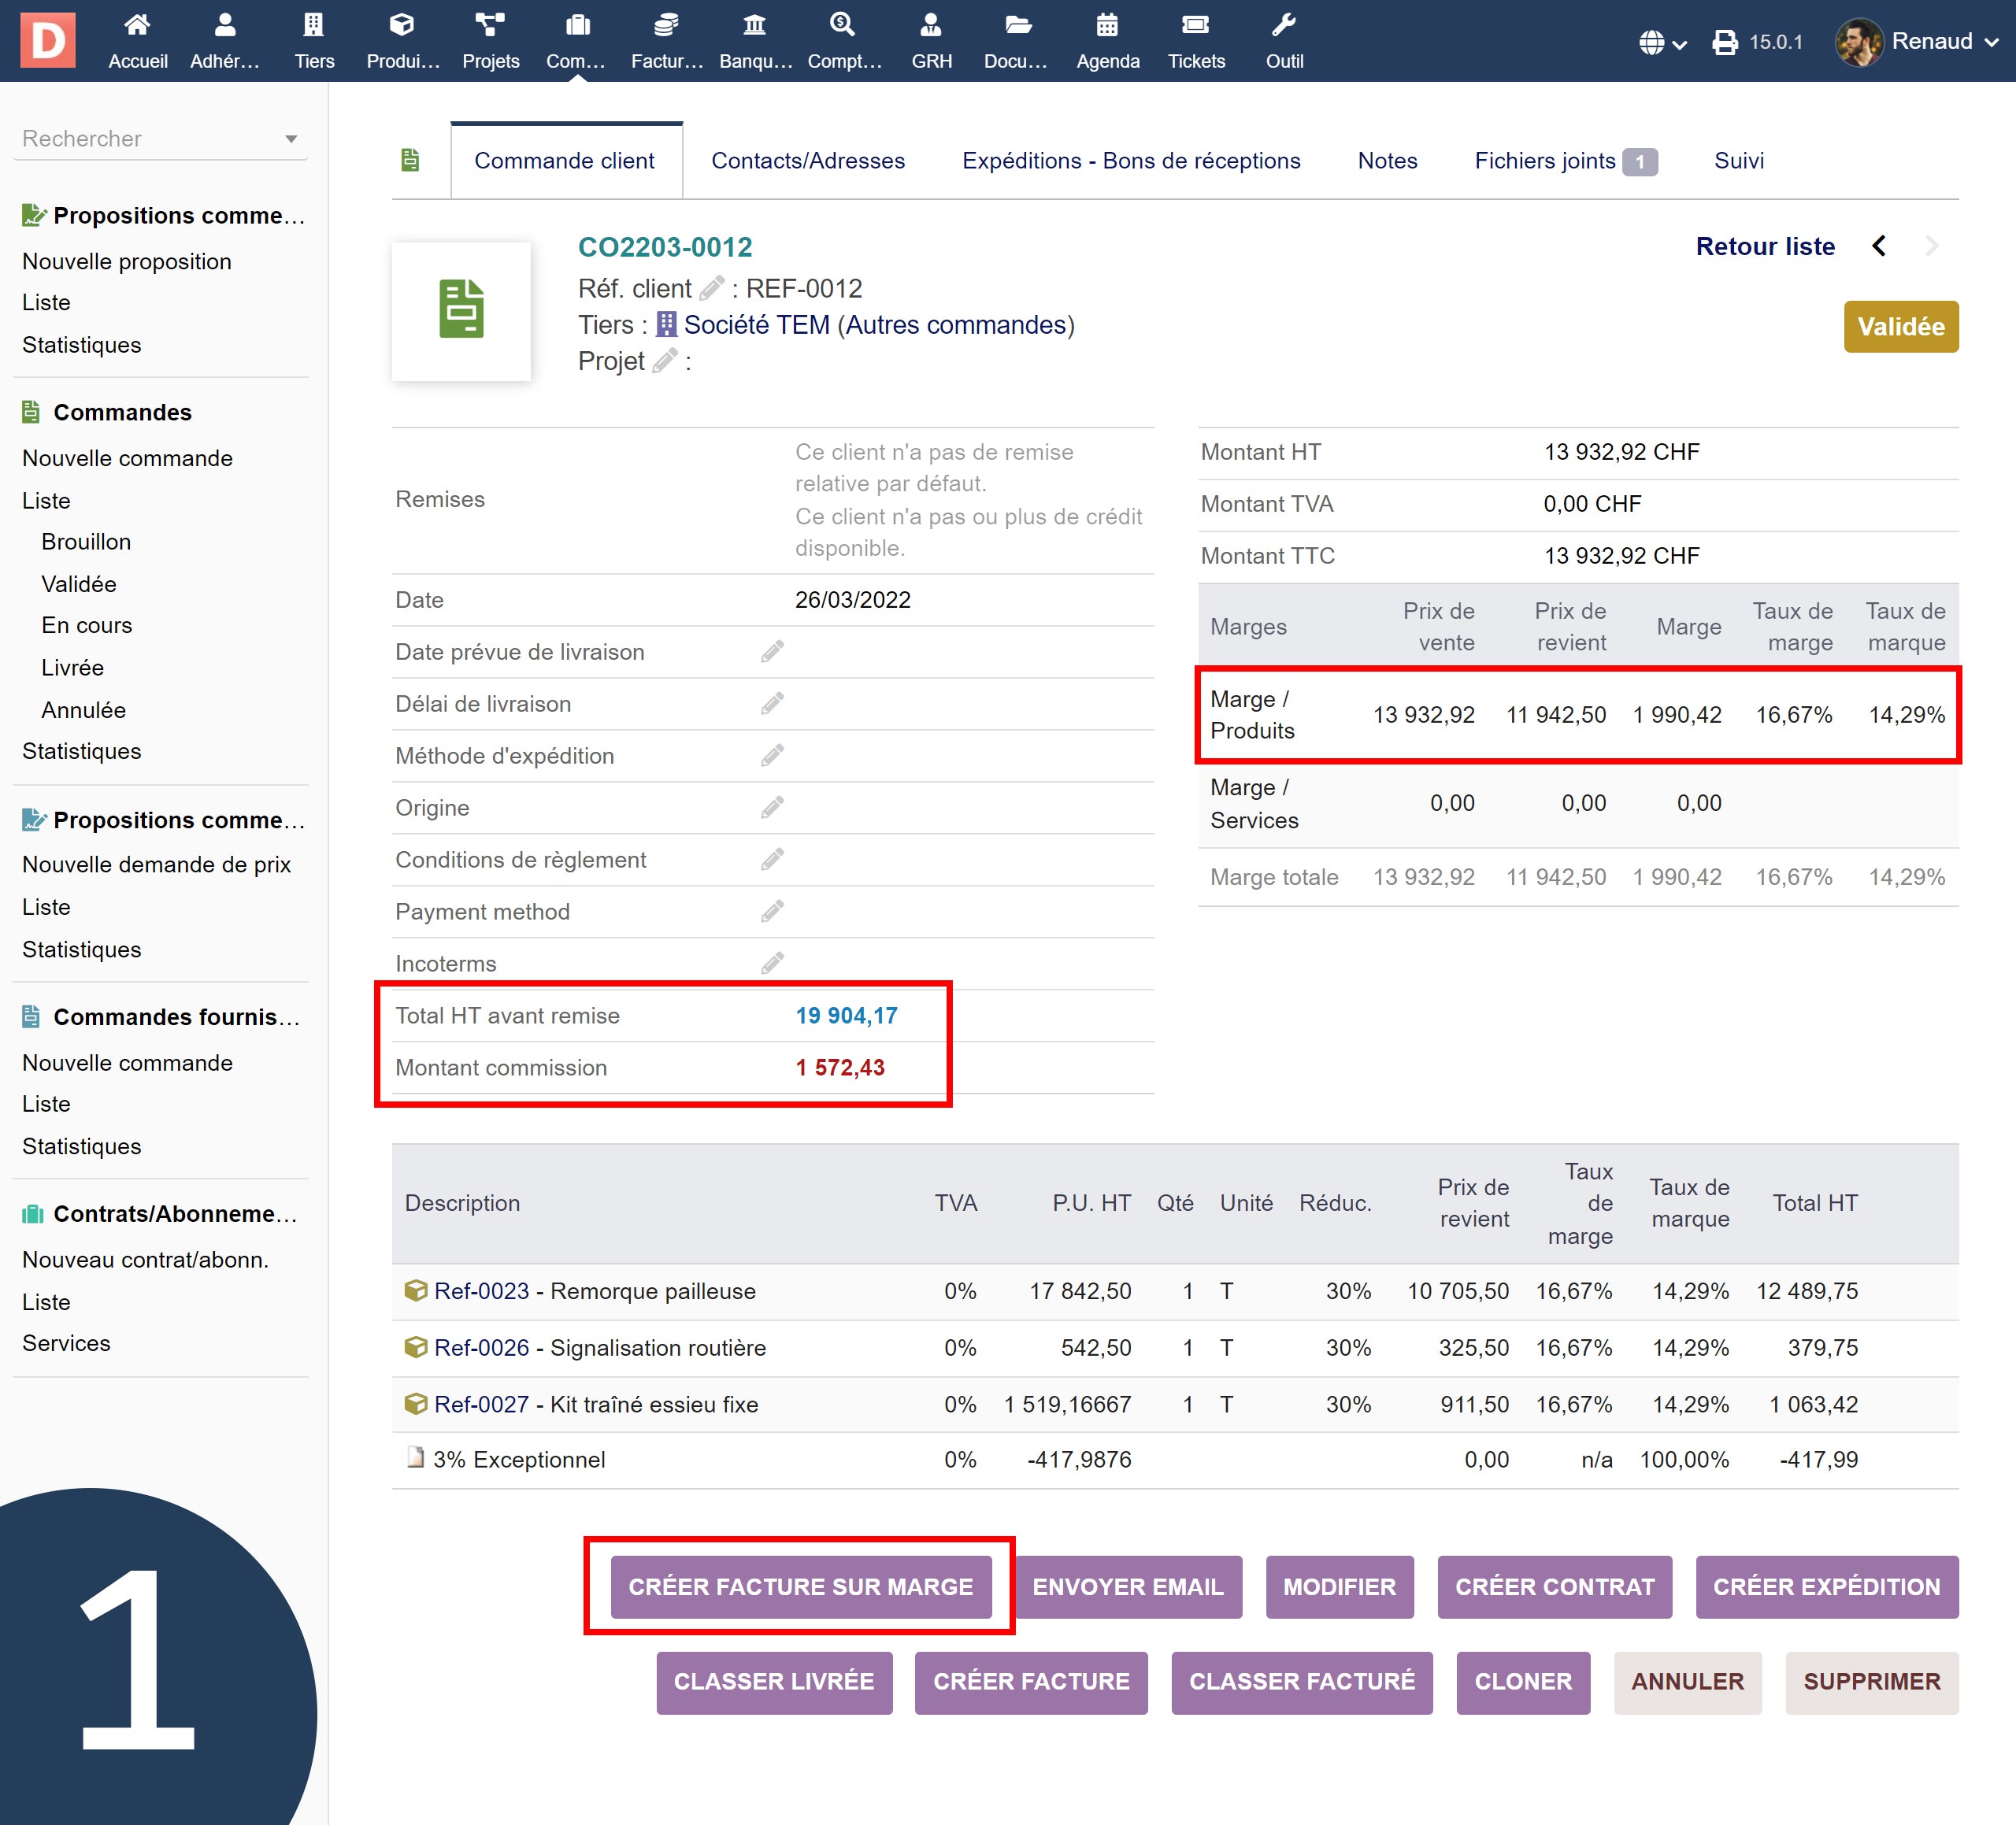
Task: Switch to the Contacts/Adresses tab
Action: (808, 161)
